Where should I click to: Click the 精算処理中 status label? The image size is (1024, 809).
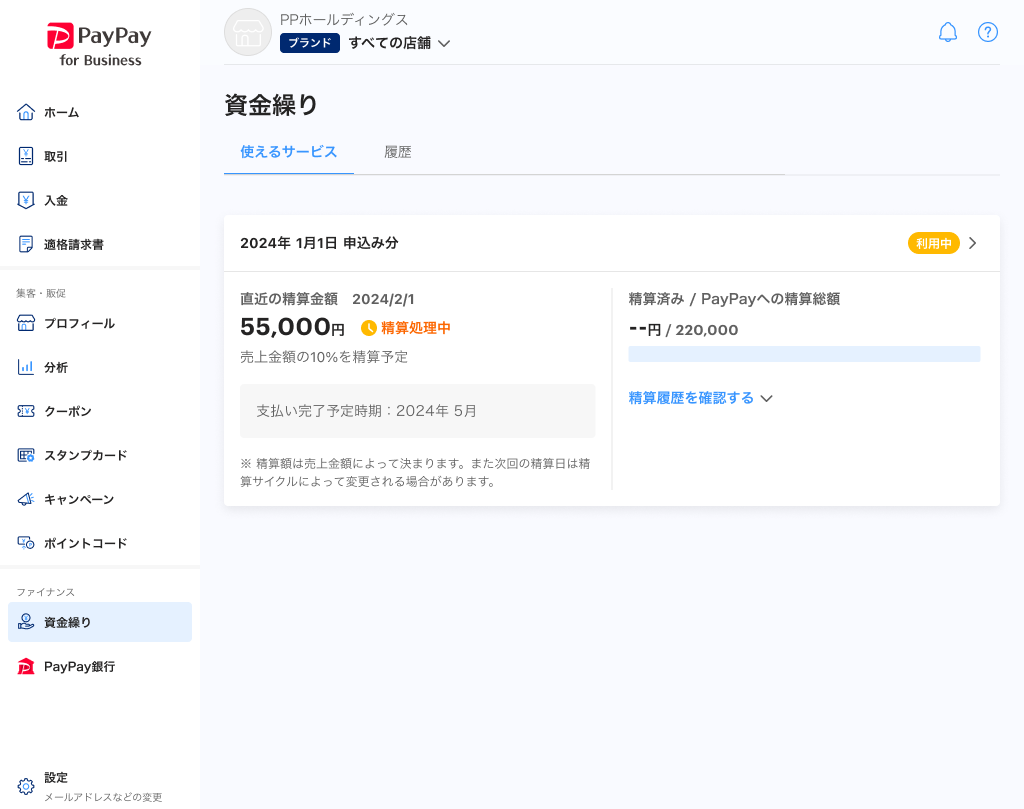415,328
